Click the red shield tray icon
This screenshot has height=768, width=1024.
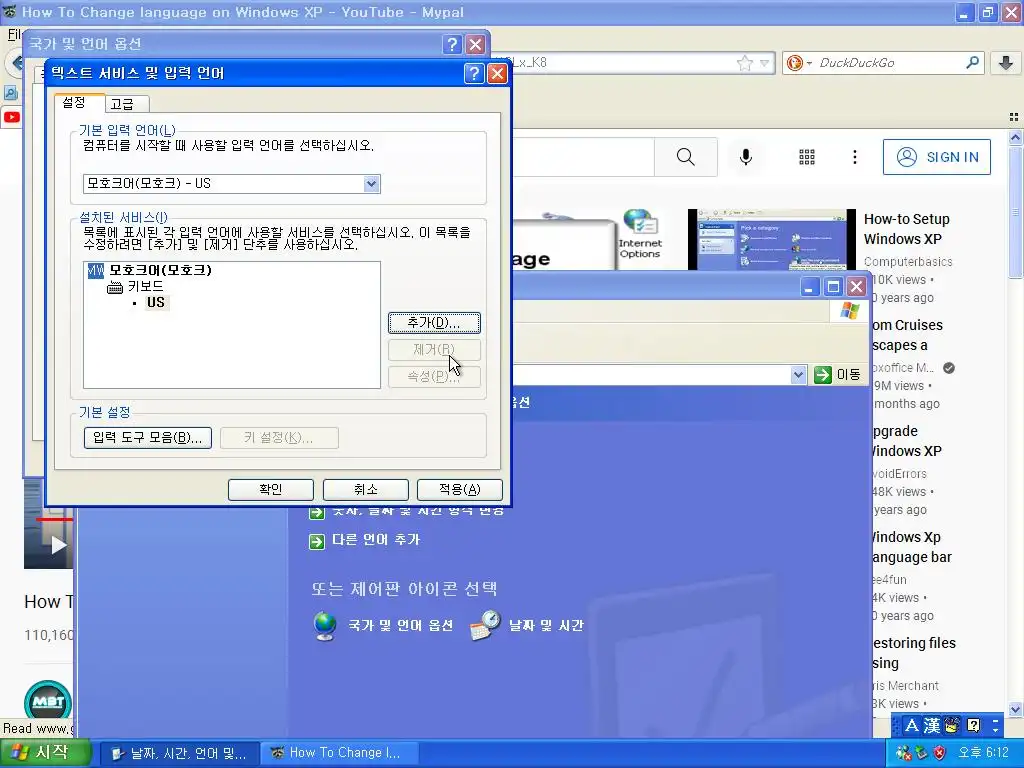click(x=939, y=753)
